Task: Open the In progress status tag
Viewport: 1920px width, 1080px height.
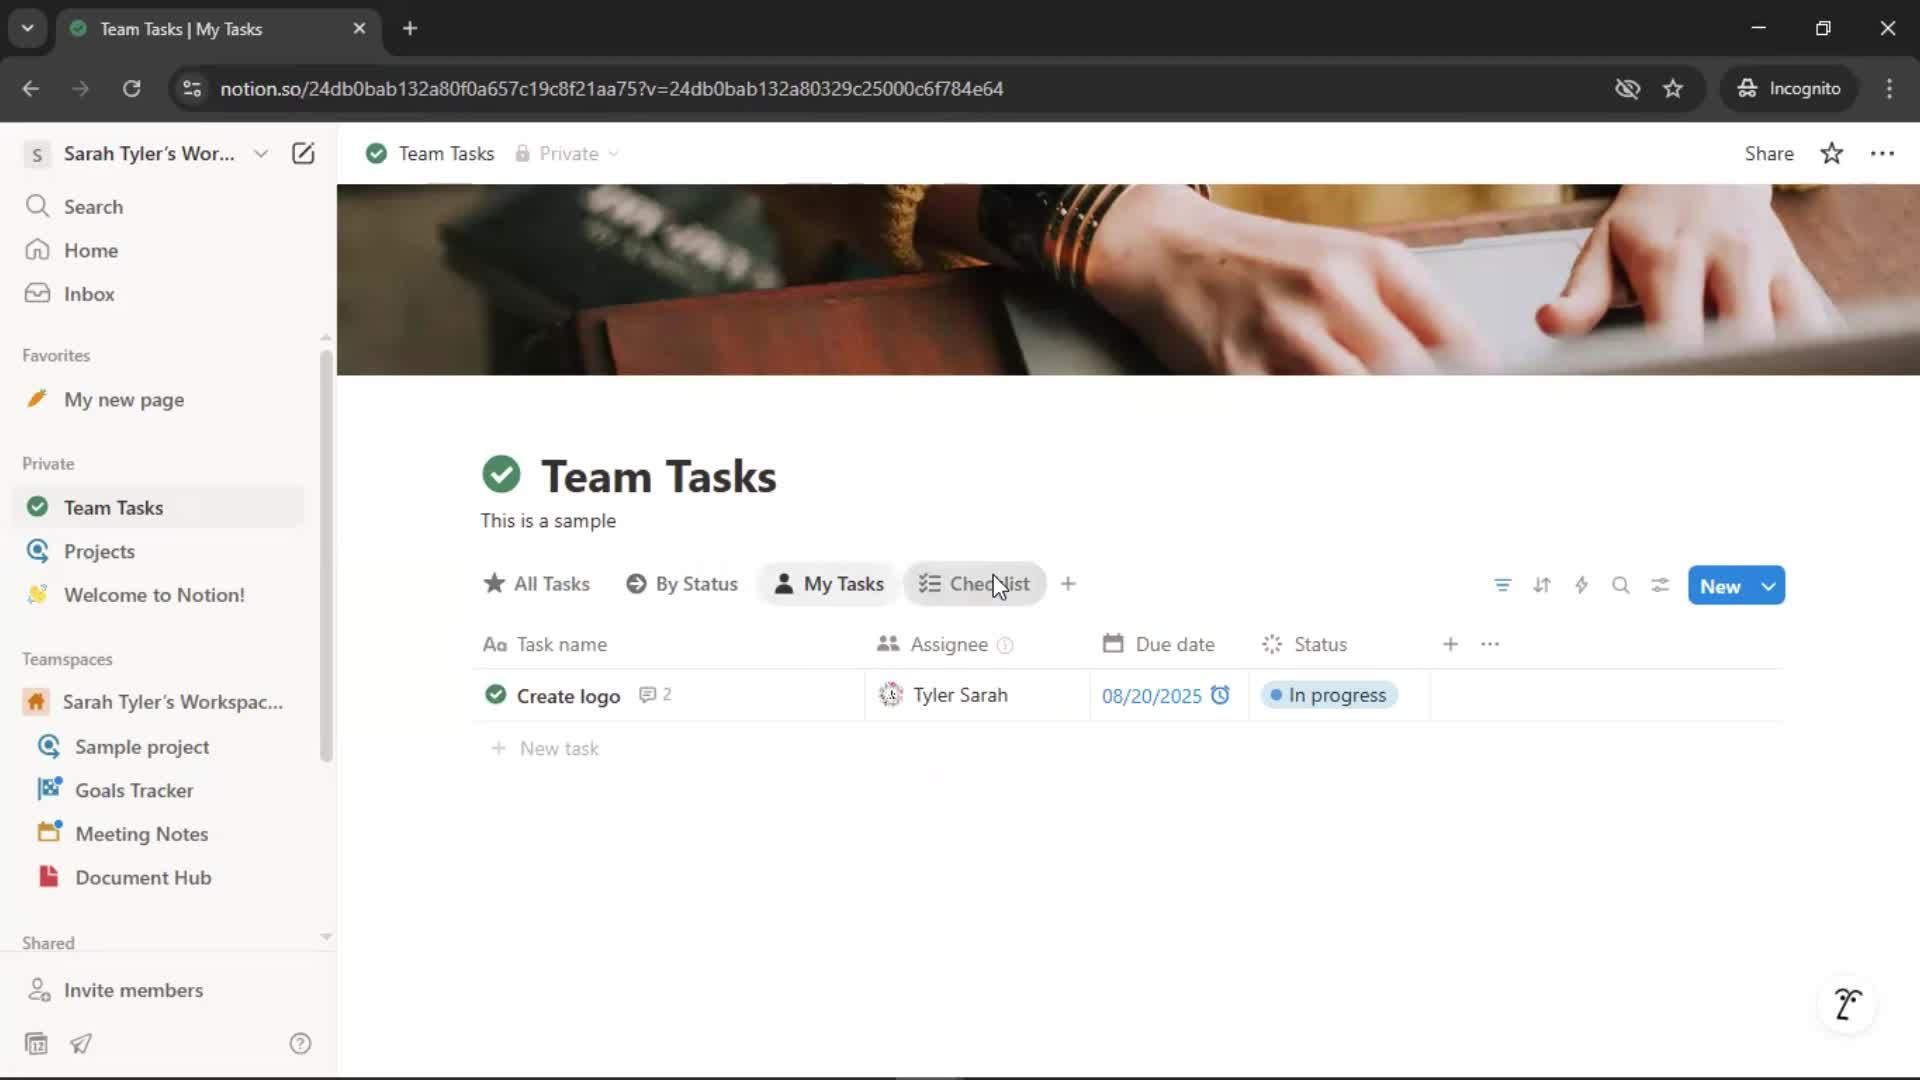Action: 1329,695
